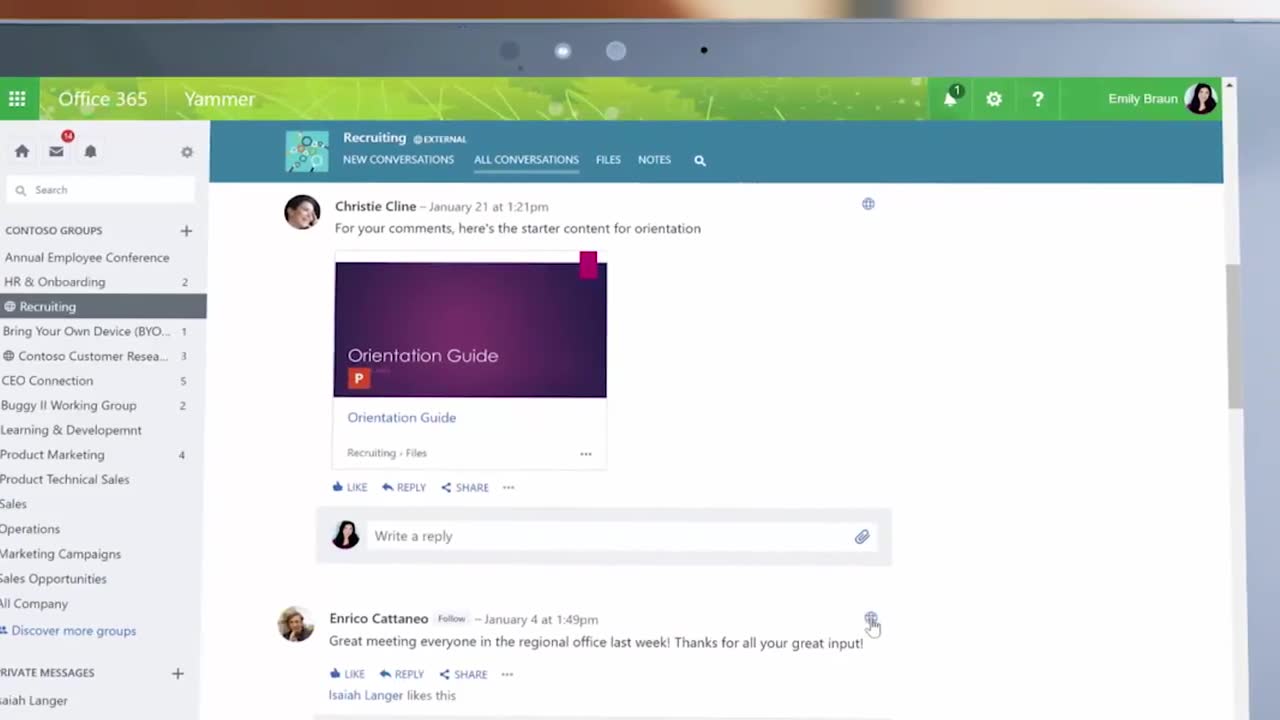This screenshot has width=1280, height=720.
Task: Add a new Contoso group with plus
Action: click(186, 231)
